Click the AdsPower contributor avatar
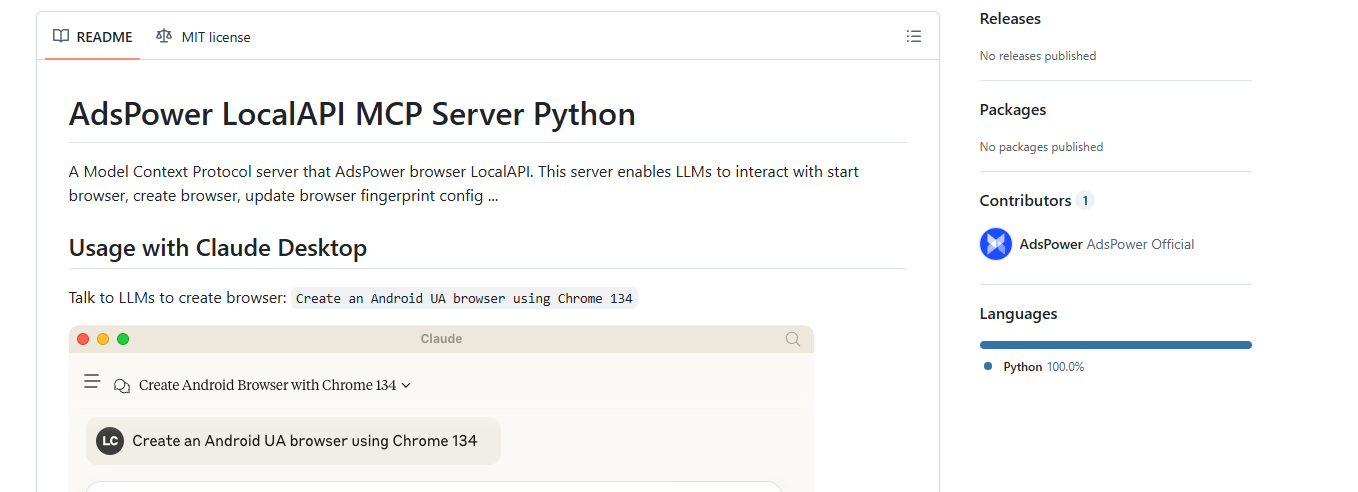 click(996, 244)
